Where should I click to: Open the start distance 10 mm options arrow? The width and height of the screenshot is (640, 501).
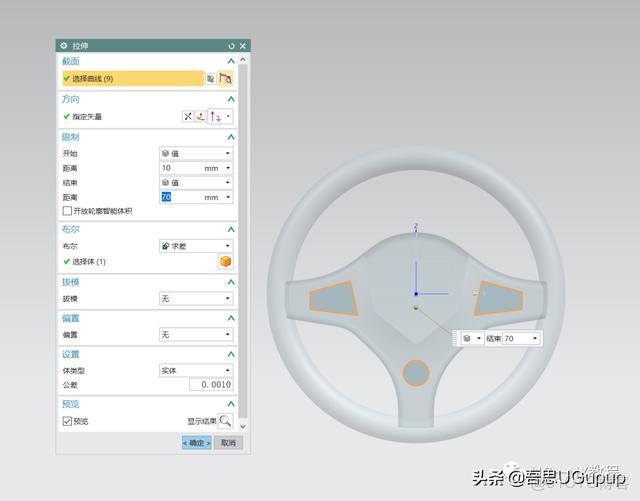228,168
